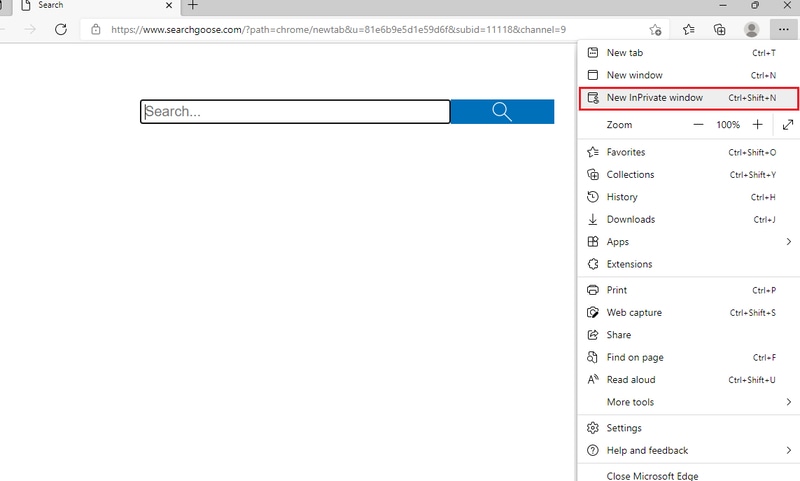Screen dimensions: 800x481
Task: Expand Help and feedback submenu
Action: (688, 450)
